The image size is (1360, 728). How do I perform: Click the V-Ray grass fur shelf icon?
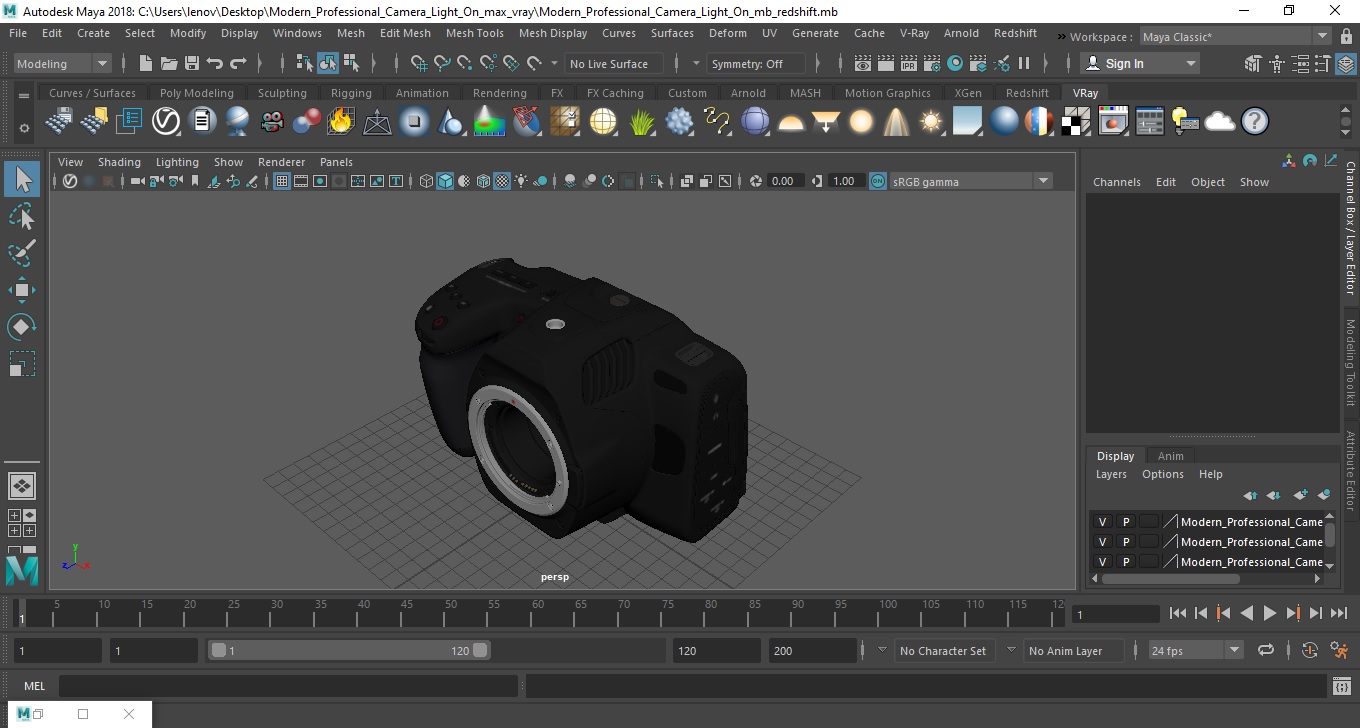(642, 122)
